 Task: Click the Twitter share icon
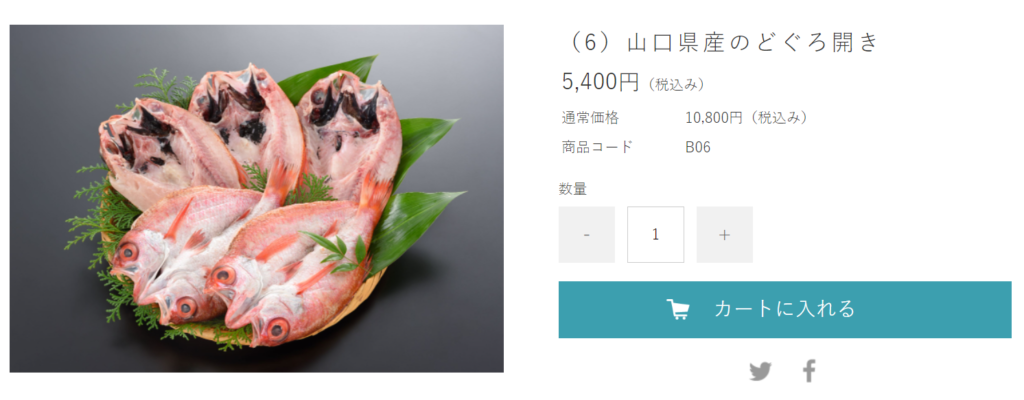[x=760, y=372]
